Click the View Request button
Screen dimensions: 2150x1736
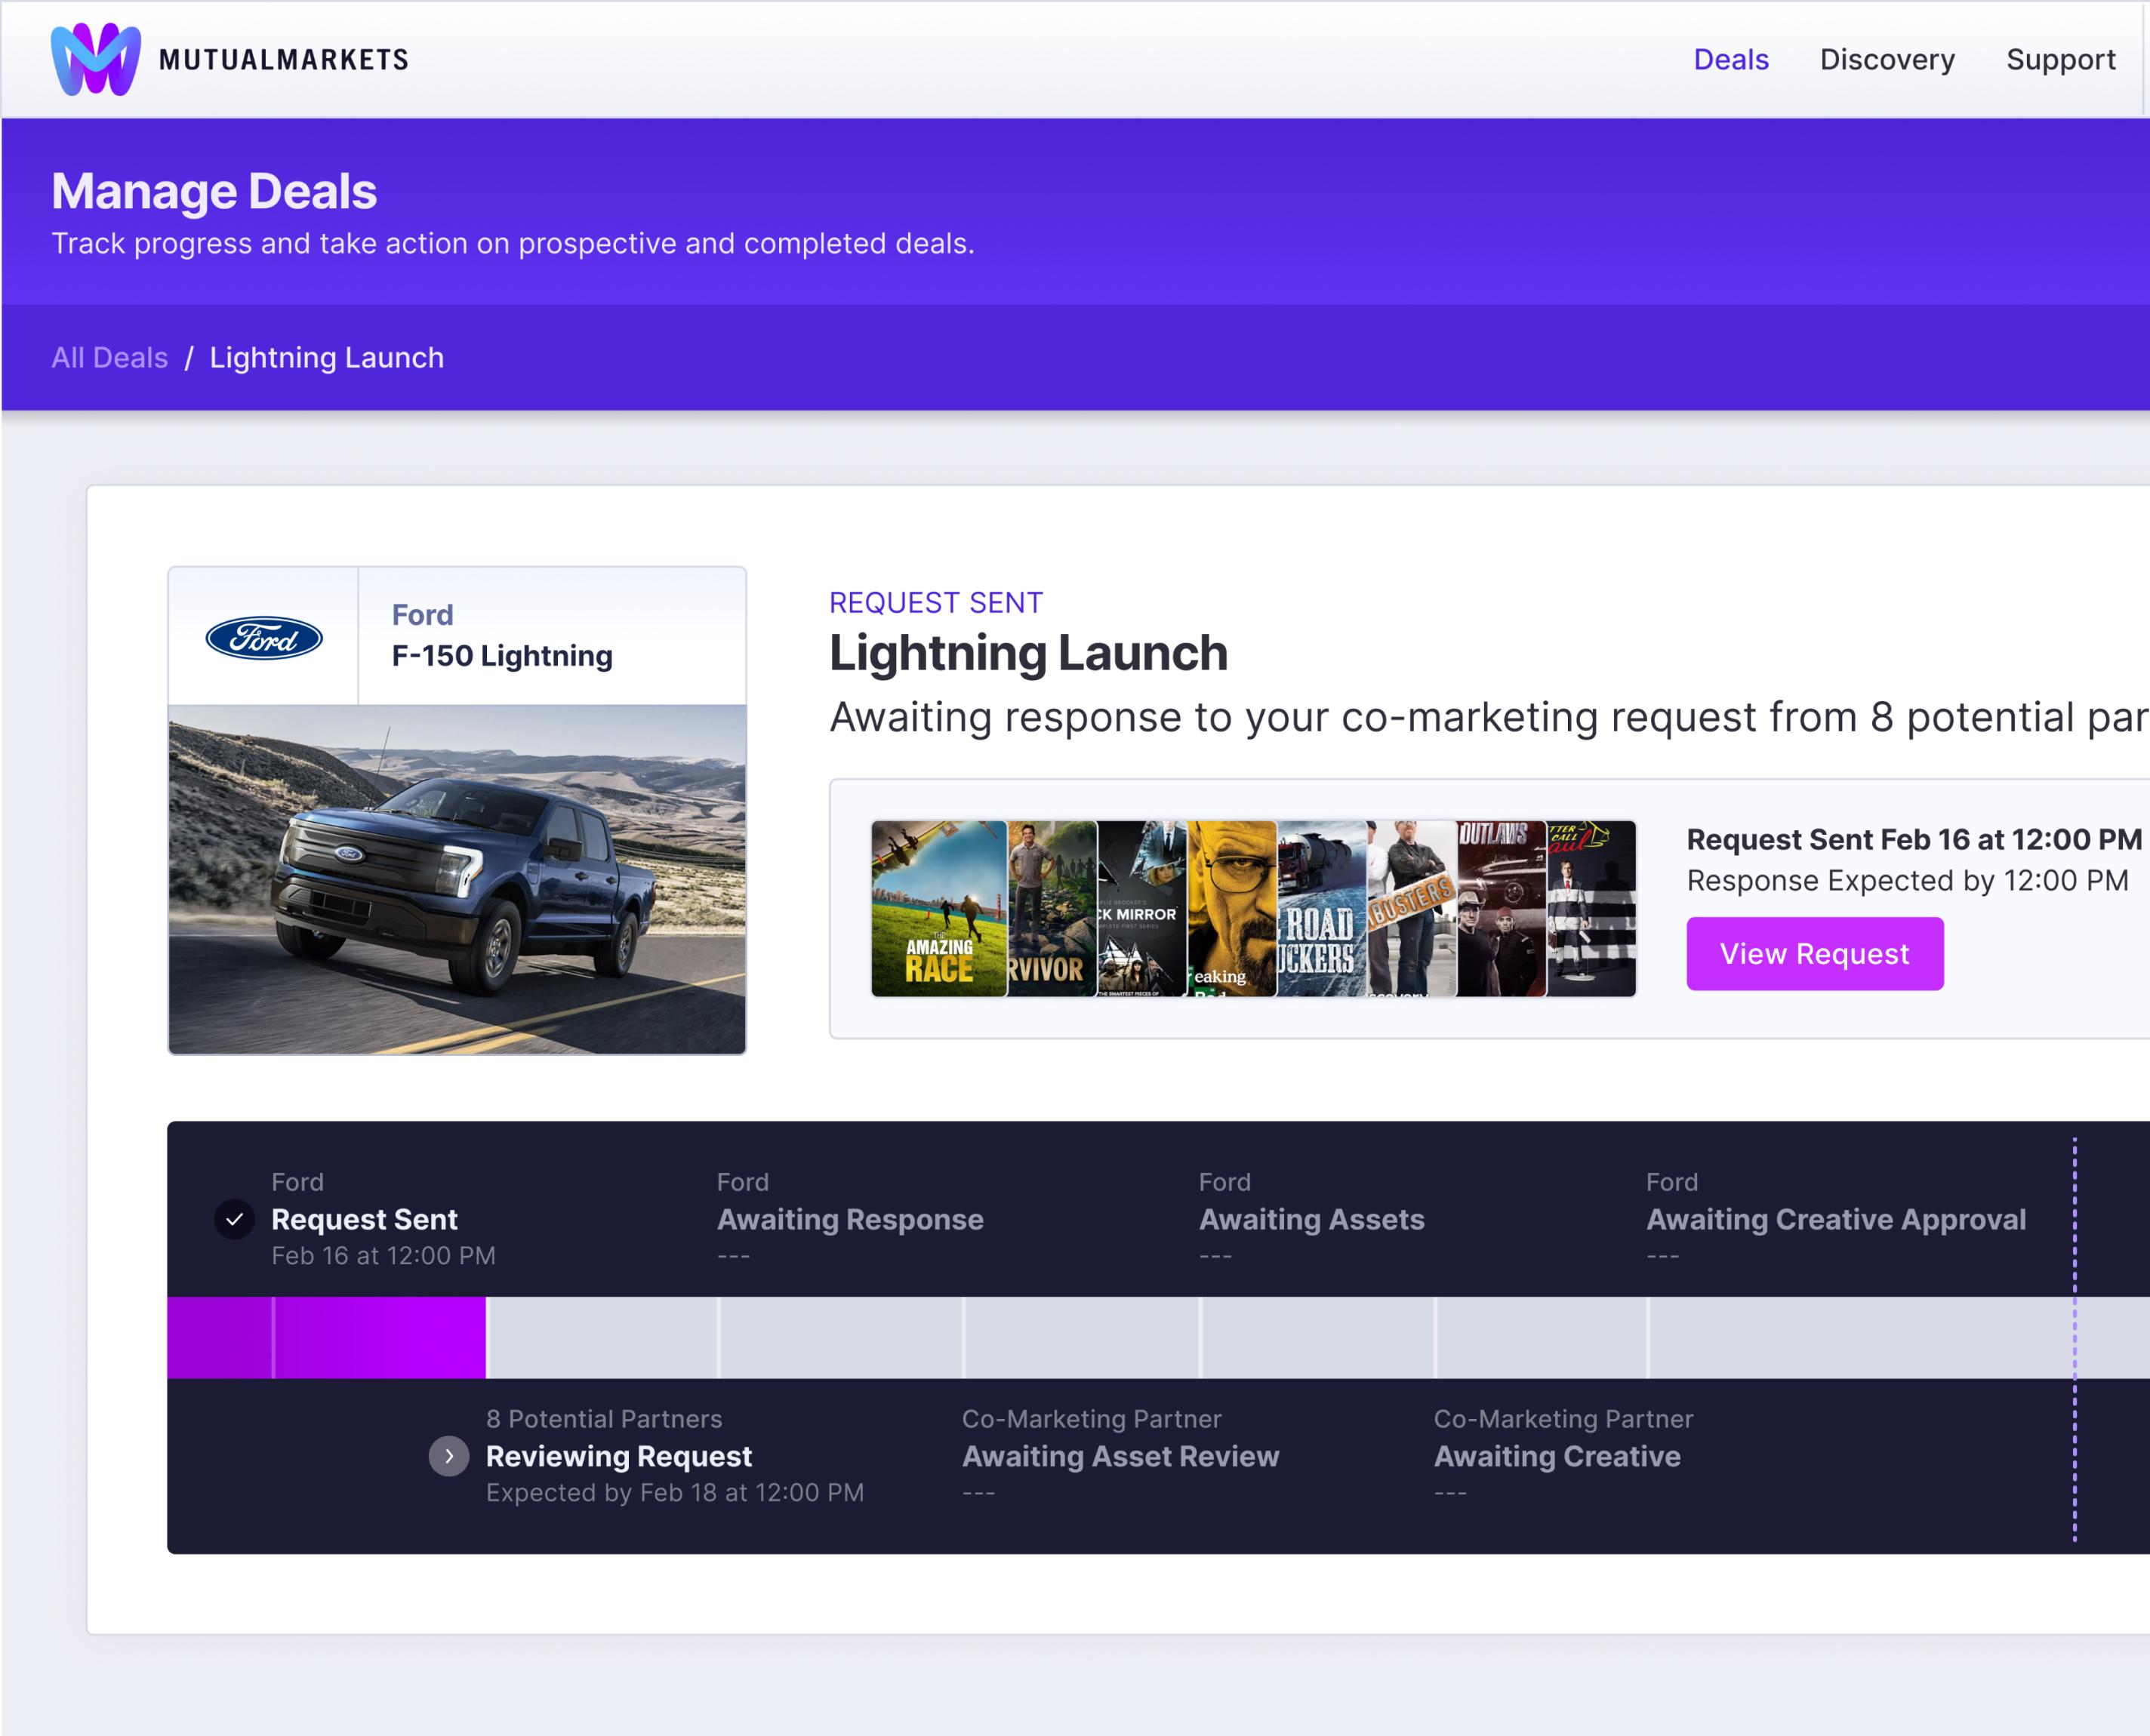coord(1815,954)
